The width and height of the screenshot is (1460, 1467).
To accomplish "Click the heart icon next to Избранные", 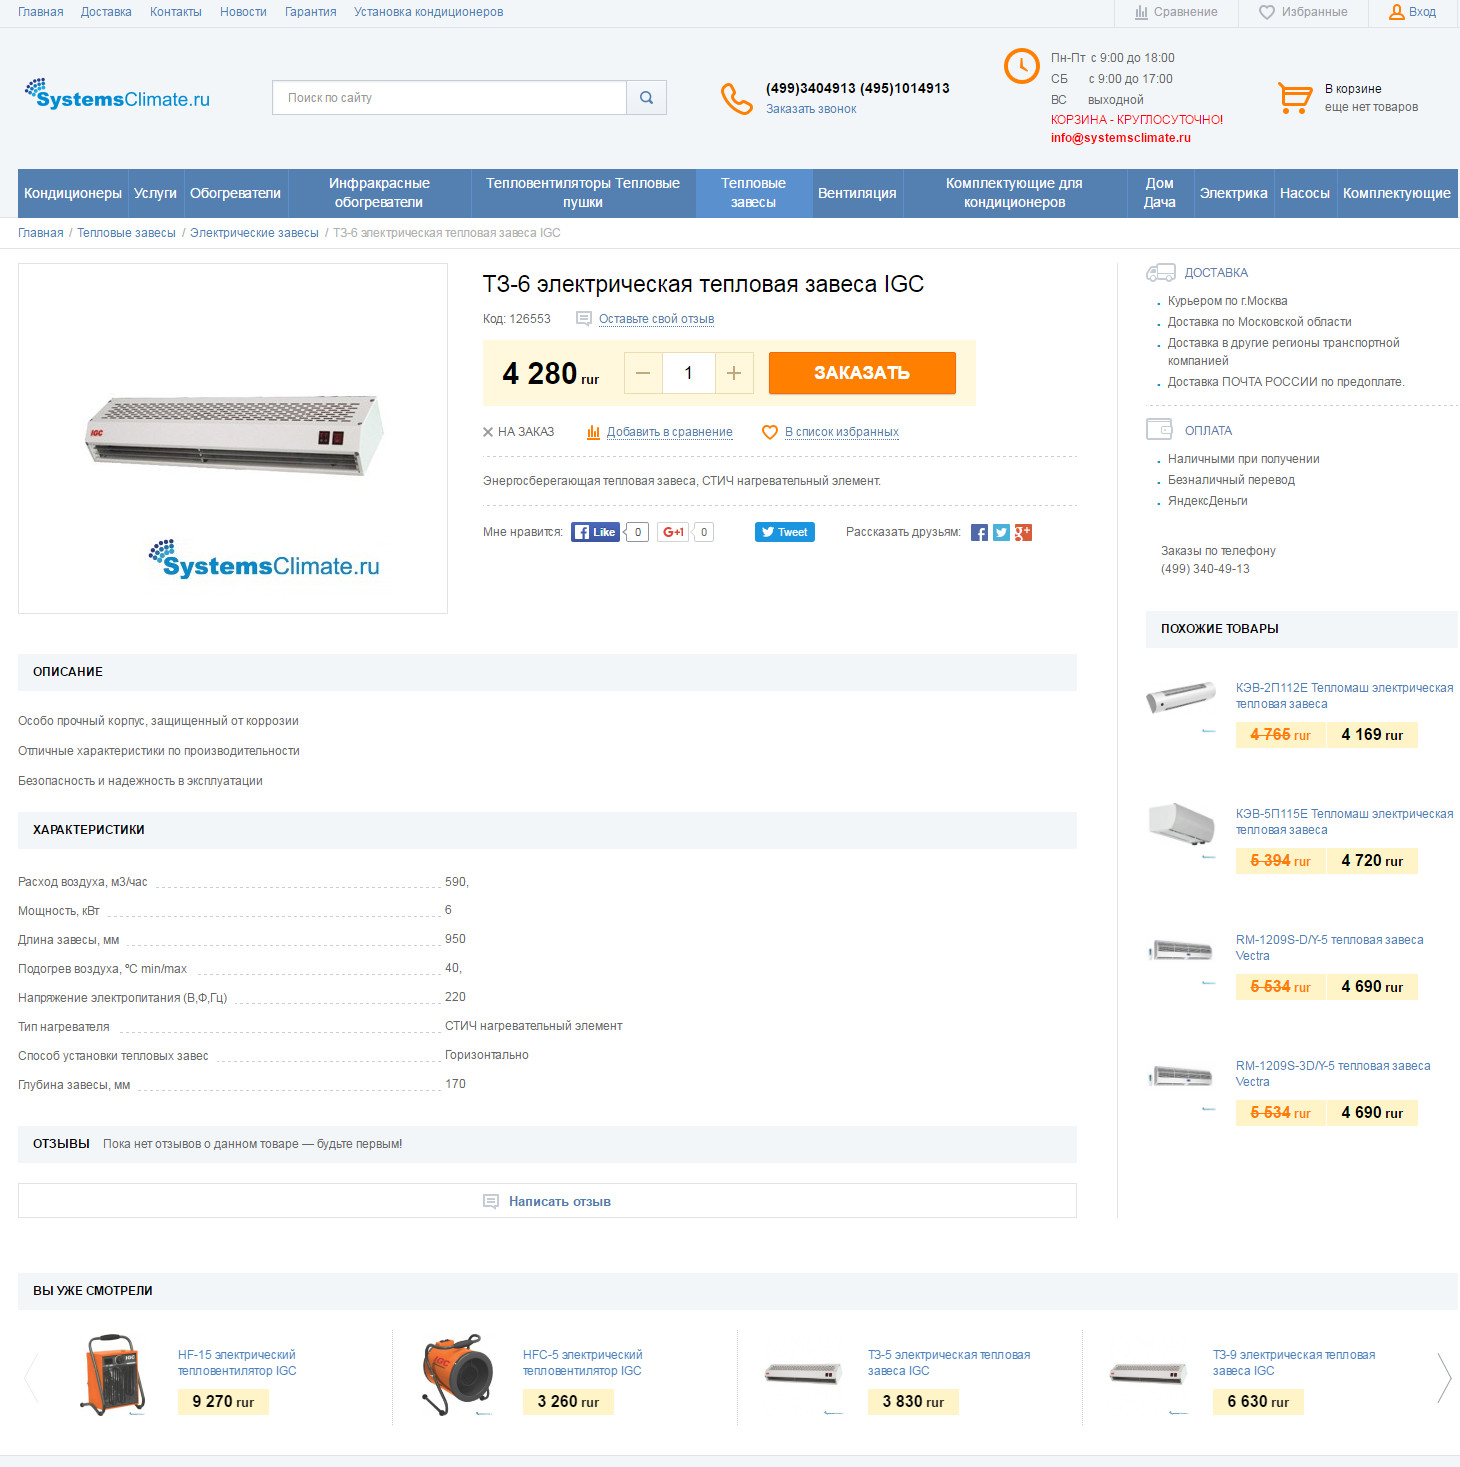I will point(1266,12).
